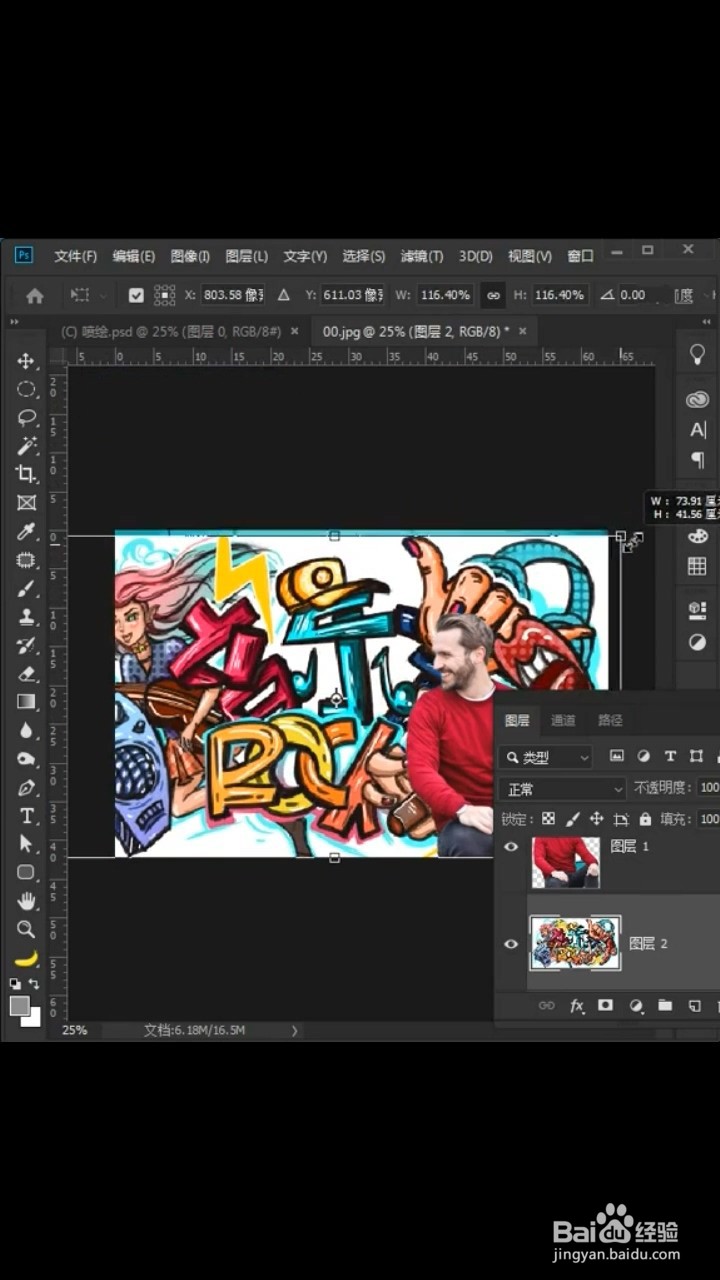Open the Learn lightbulb panel

tap(697, 353)
